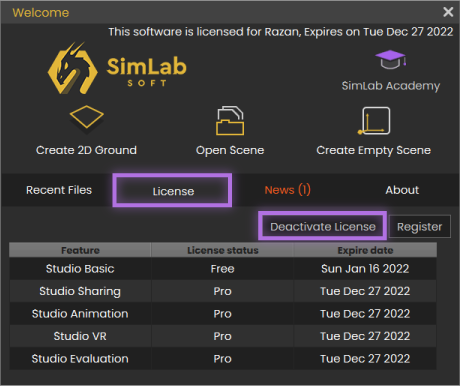
Task: Click the licensed for Razan notice text
Action: (281, 32)
